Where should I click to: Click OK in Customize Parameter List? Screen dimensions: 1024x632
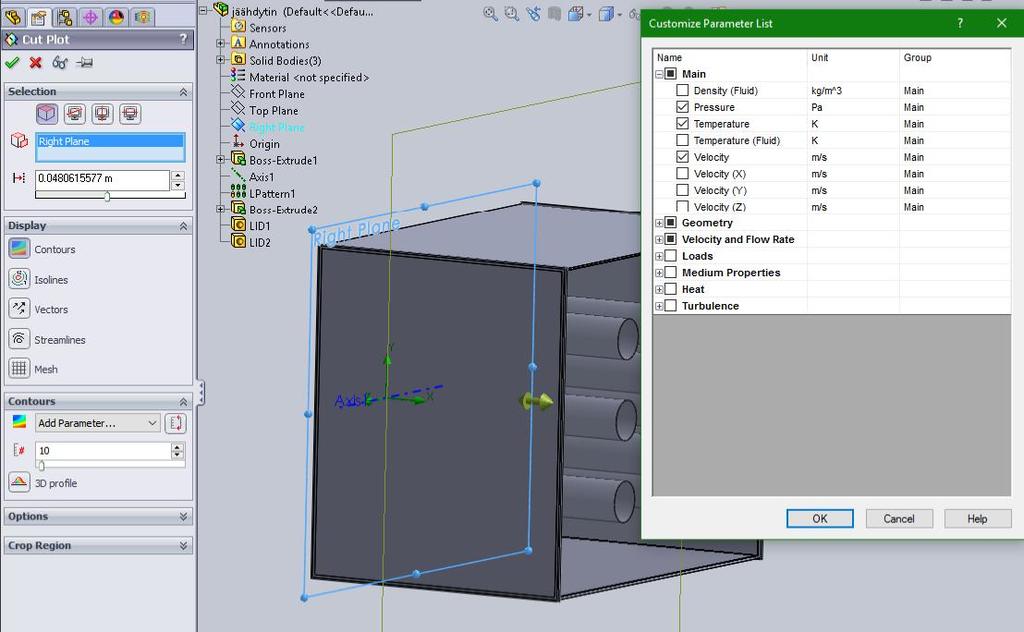click(x=820, y=518)
